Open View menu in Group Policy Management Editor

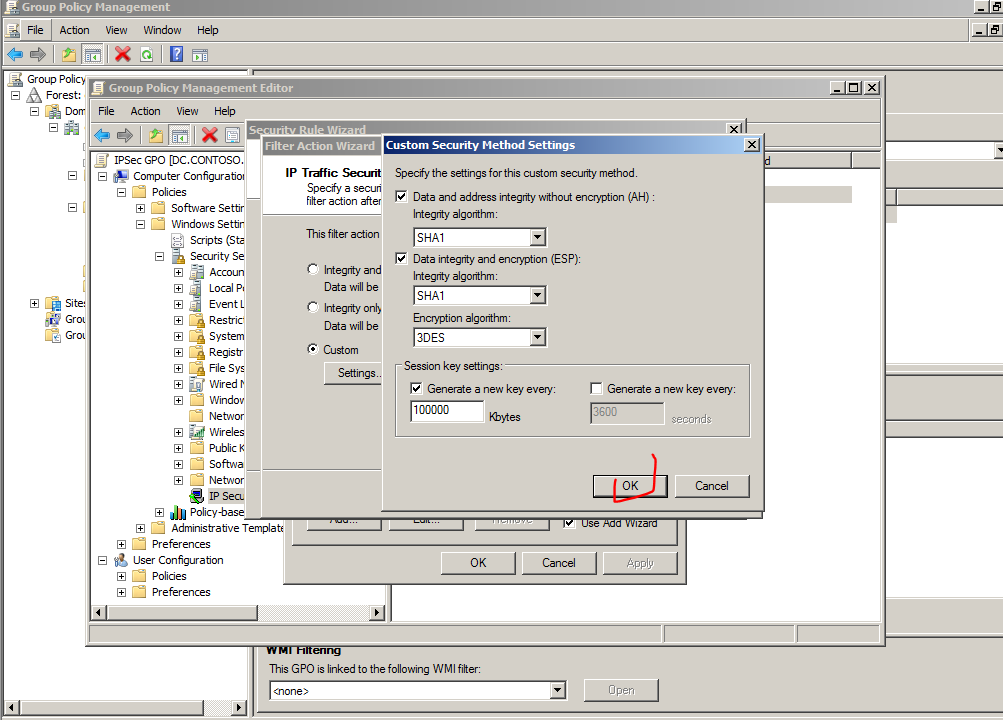tap(187, 111)
